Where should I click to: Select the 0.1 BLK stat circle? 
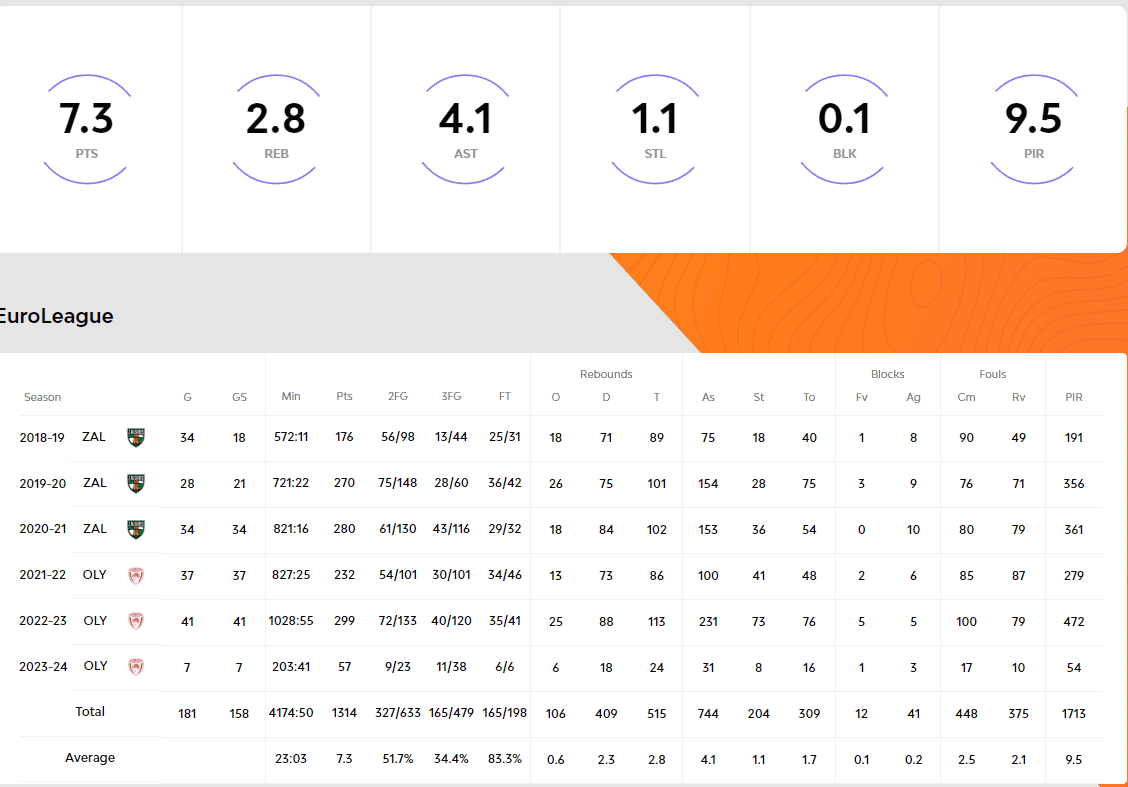pos(844,129)
